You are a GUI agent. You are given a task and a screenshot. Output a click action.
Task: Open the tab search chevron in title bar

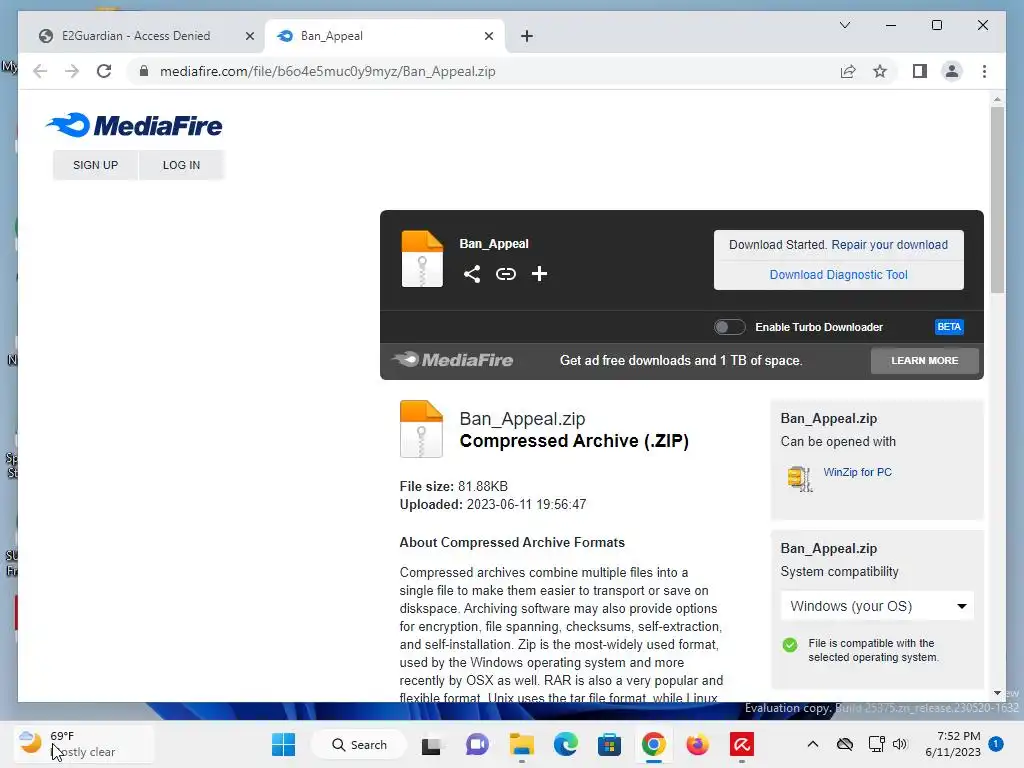point(844,25)
